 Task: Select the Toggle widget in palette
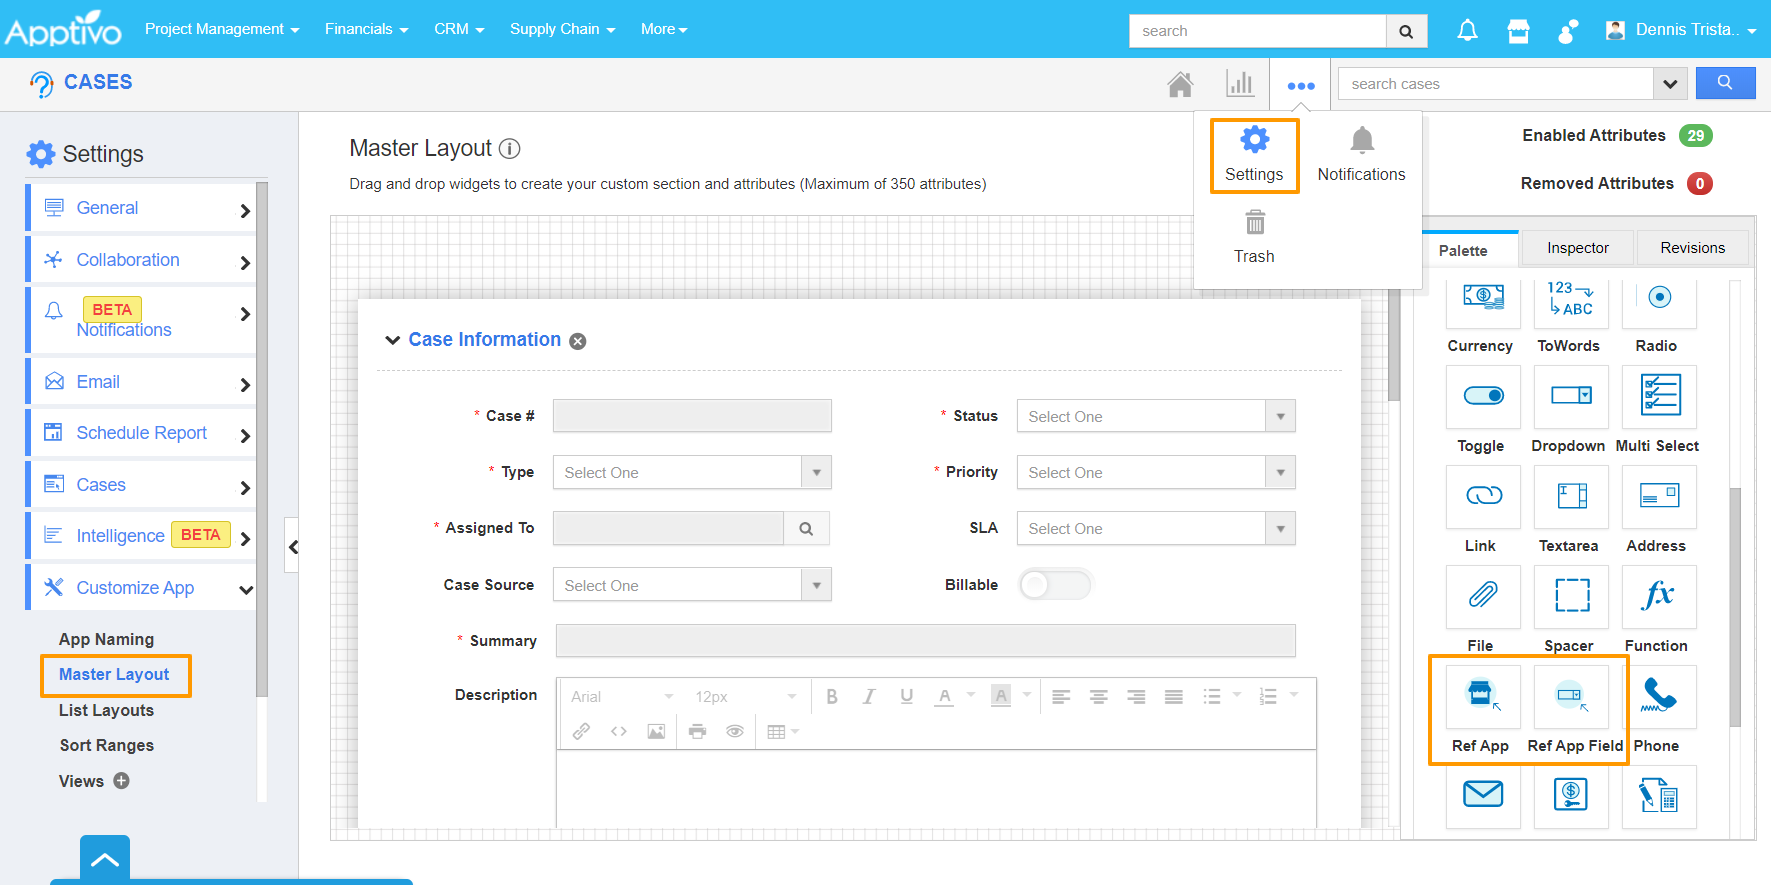[1482, 396]
